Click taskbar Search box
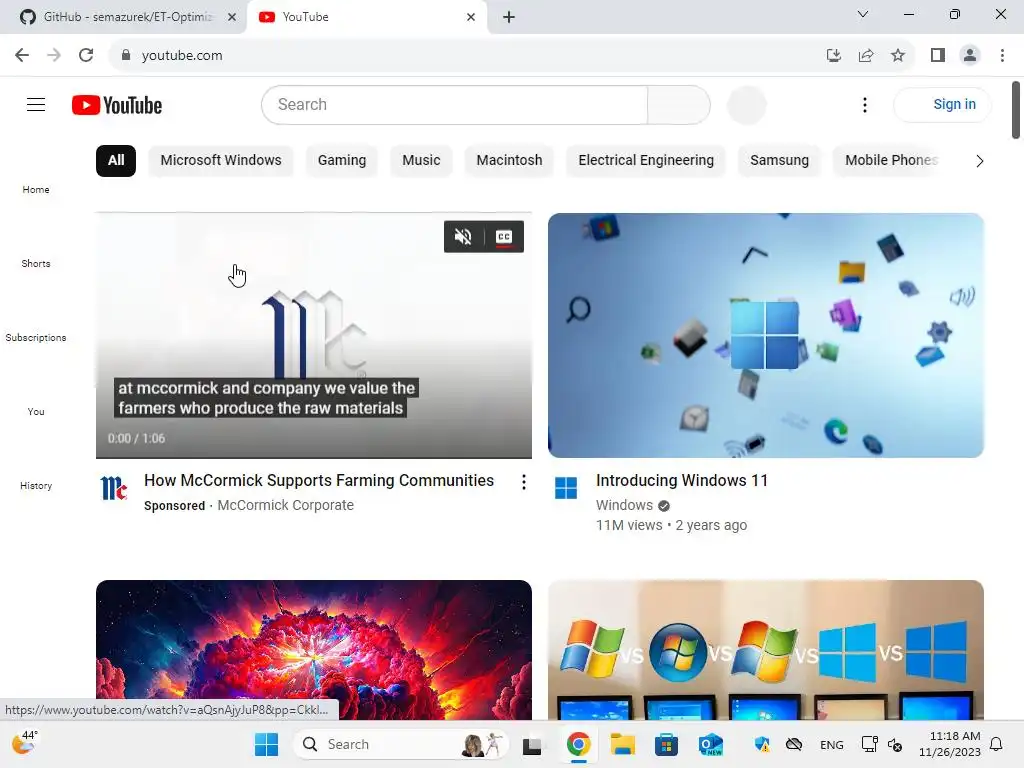This screenshot has height=768, width=1024. coord(402,744)
